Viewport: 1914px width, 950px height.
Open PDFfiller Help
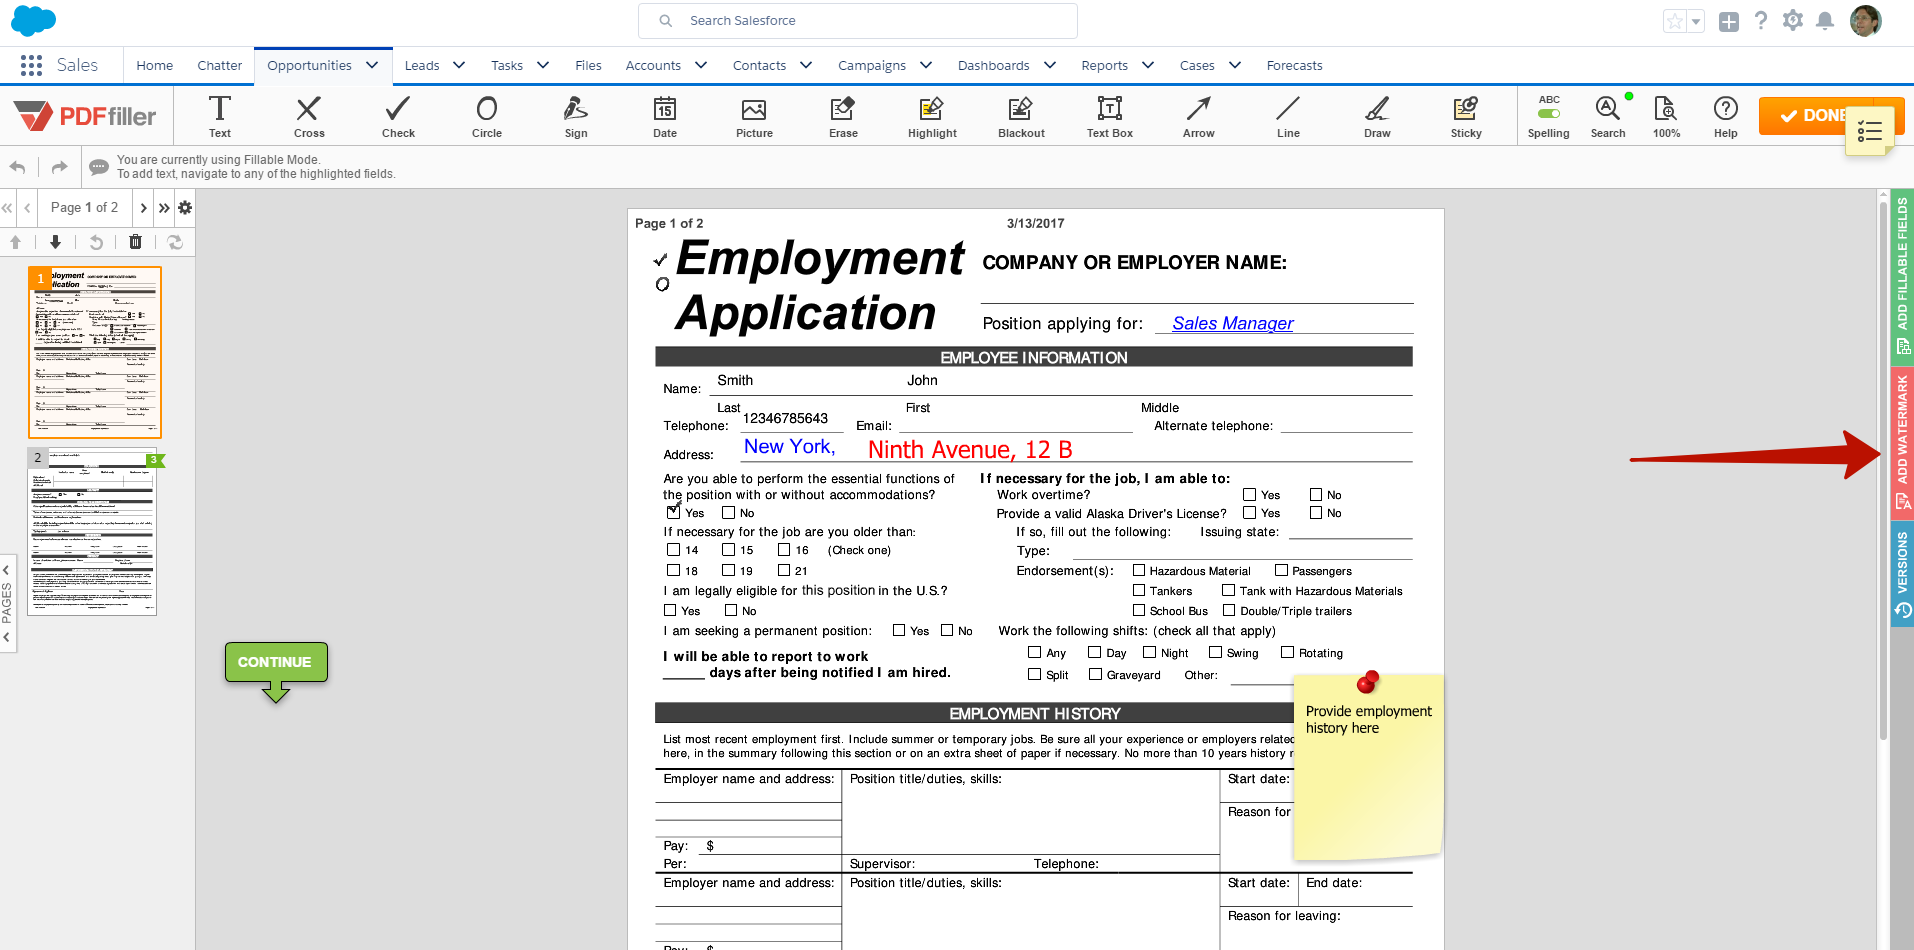click(1726, 116)
